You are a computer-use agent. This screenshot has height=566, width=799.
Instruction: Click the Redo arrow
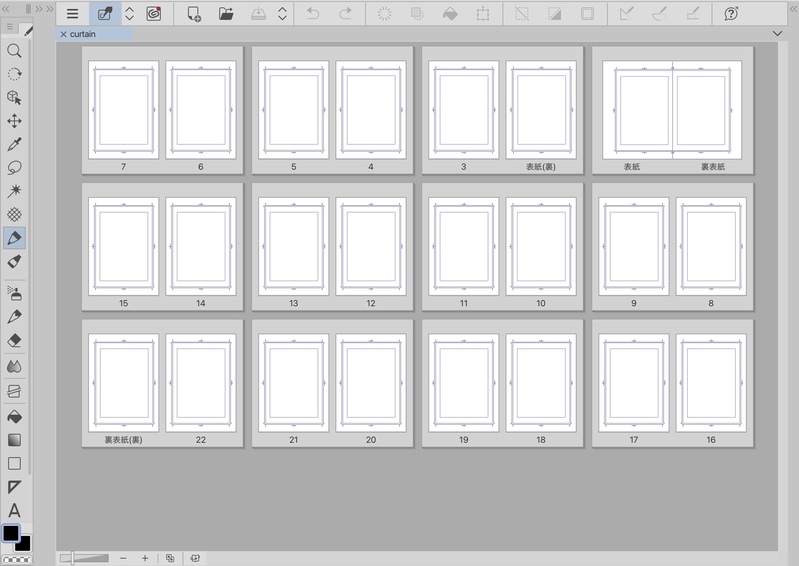pyautogui.click(x=345, y=14)
